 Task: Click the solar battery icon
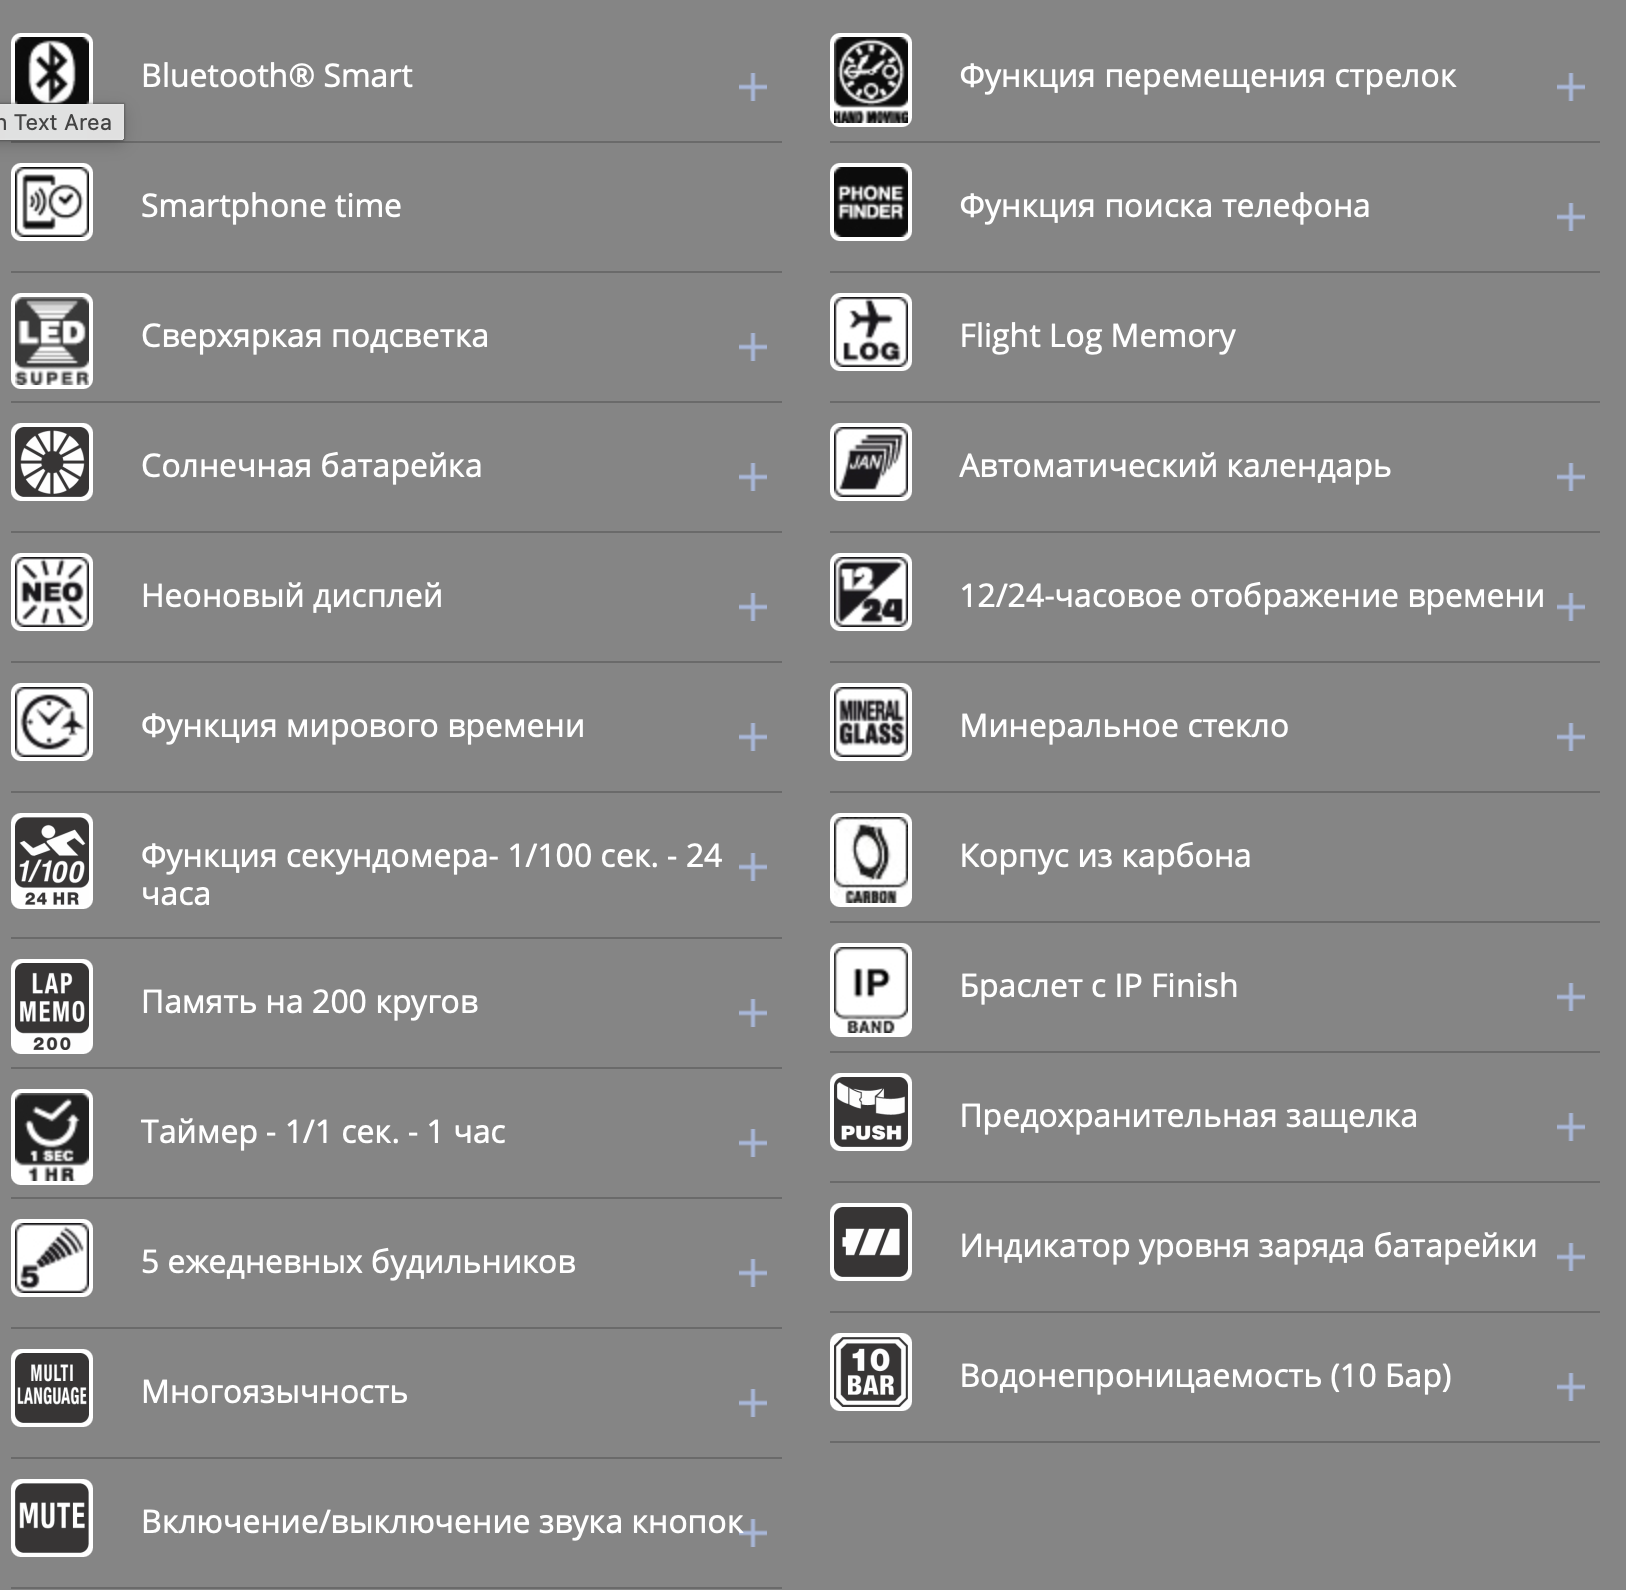(52, 462)
